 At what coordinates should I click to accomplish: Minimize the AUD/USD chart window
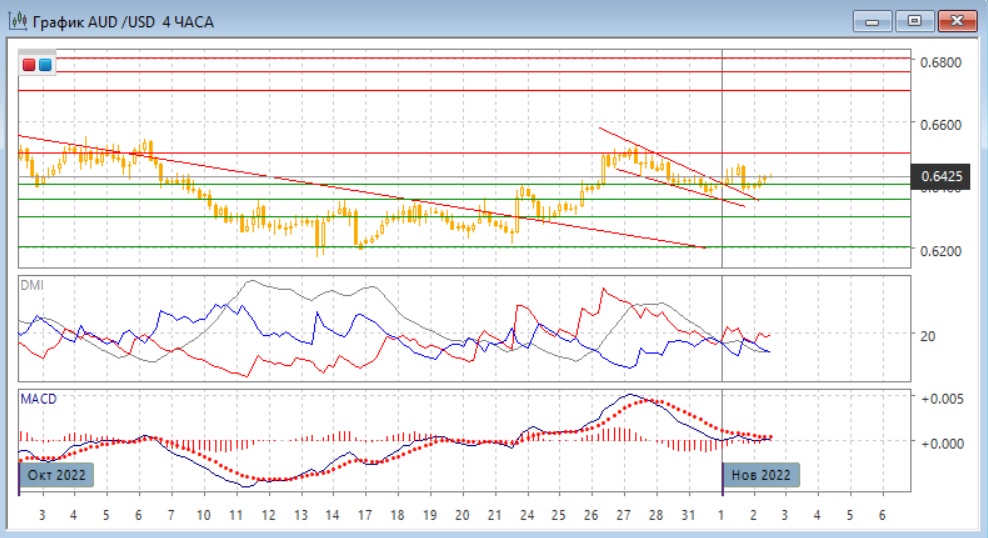[872, 20]
